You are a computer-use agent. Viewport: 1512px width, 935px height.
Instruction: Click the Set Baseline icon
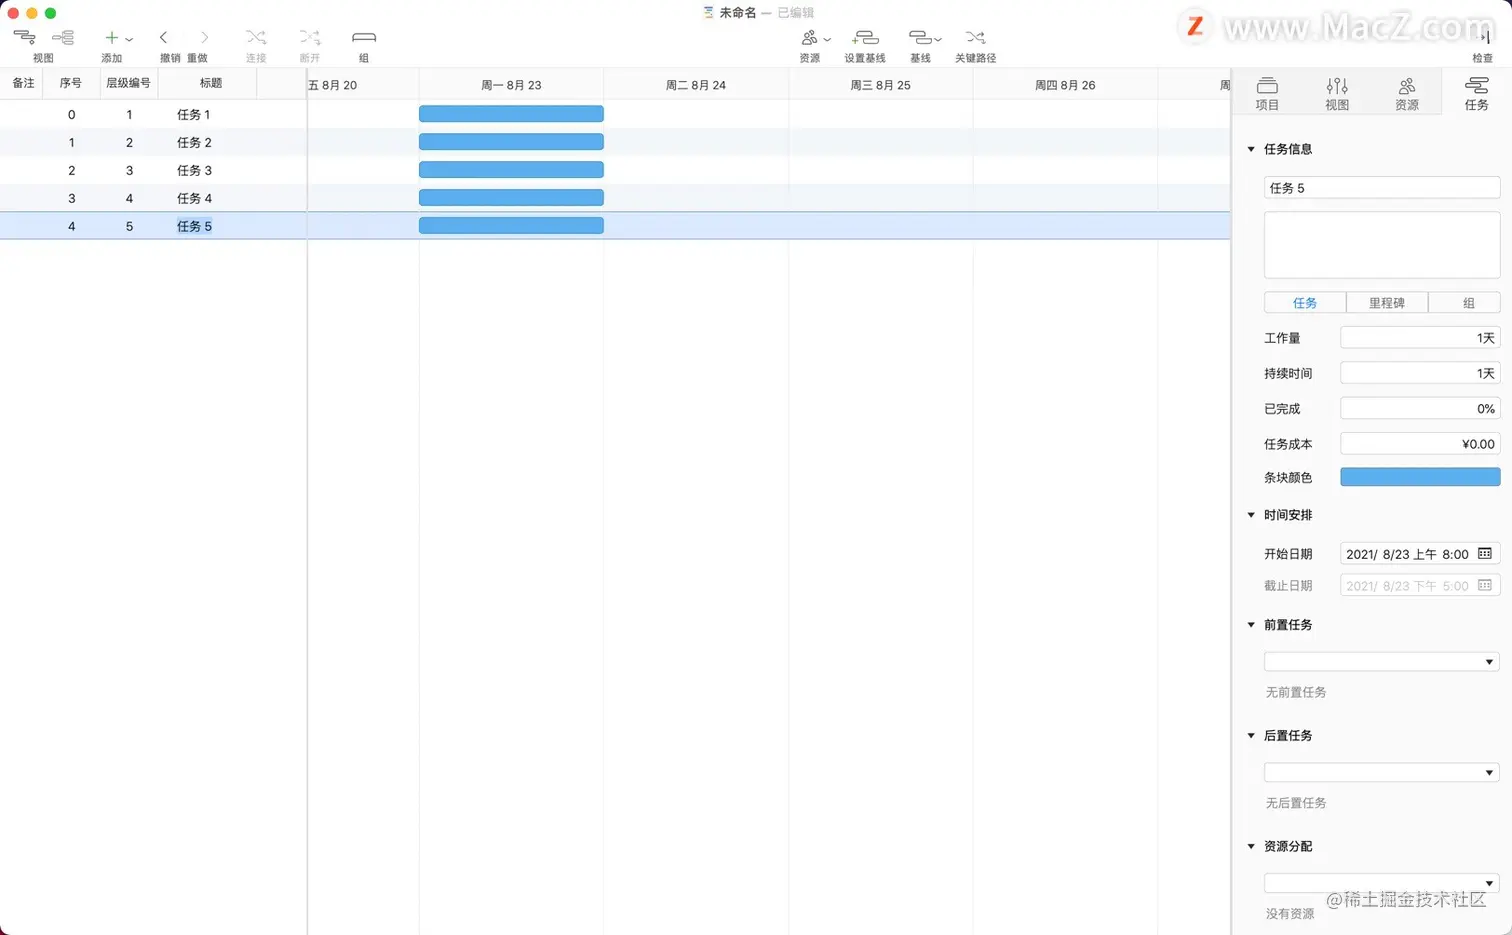coord(865,37)
